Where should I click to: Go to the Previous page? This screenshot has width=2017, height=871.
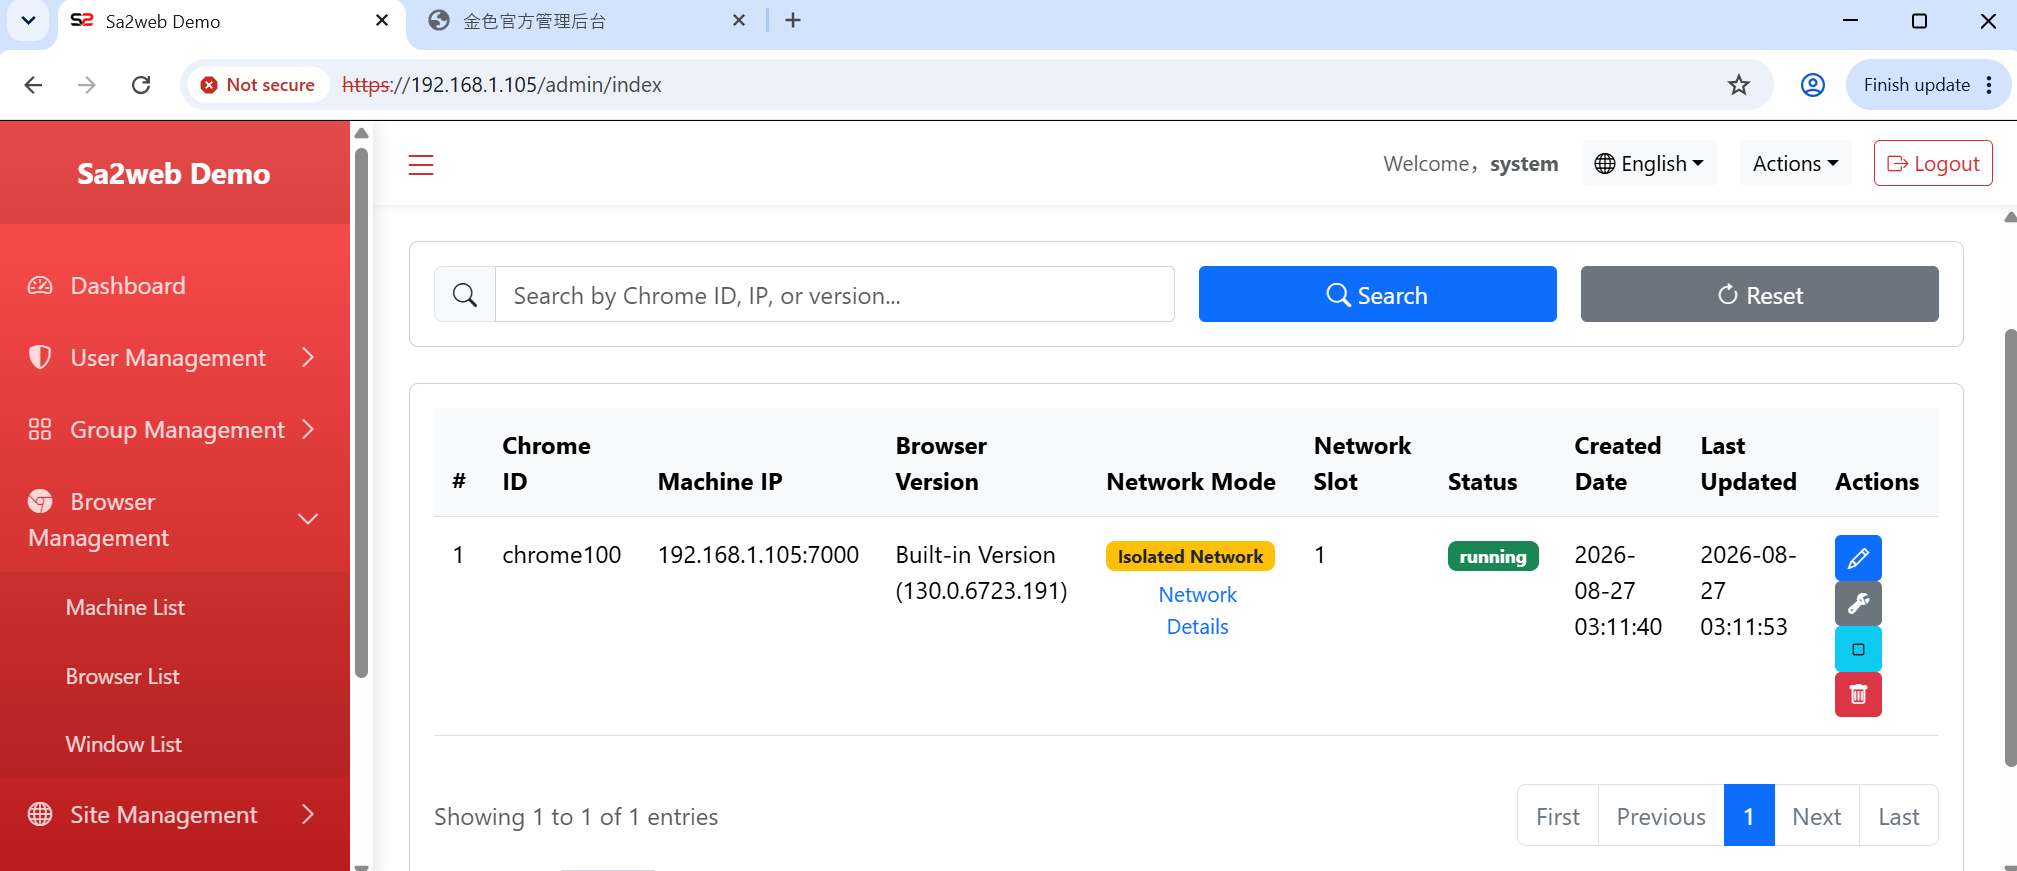[x=1661, y=816]
